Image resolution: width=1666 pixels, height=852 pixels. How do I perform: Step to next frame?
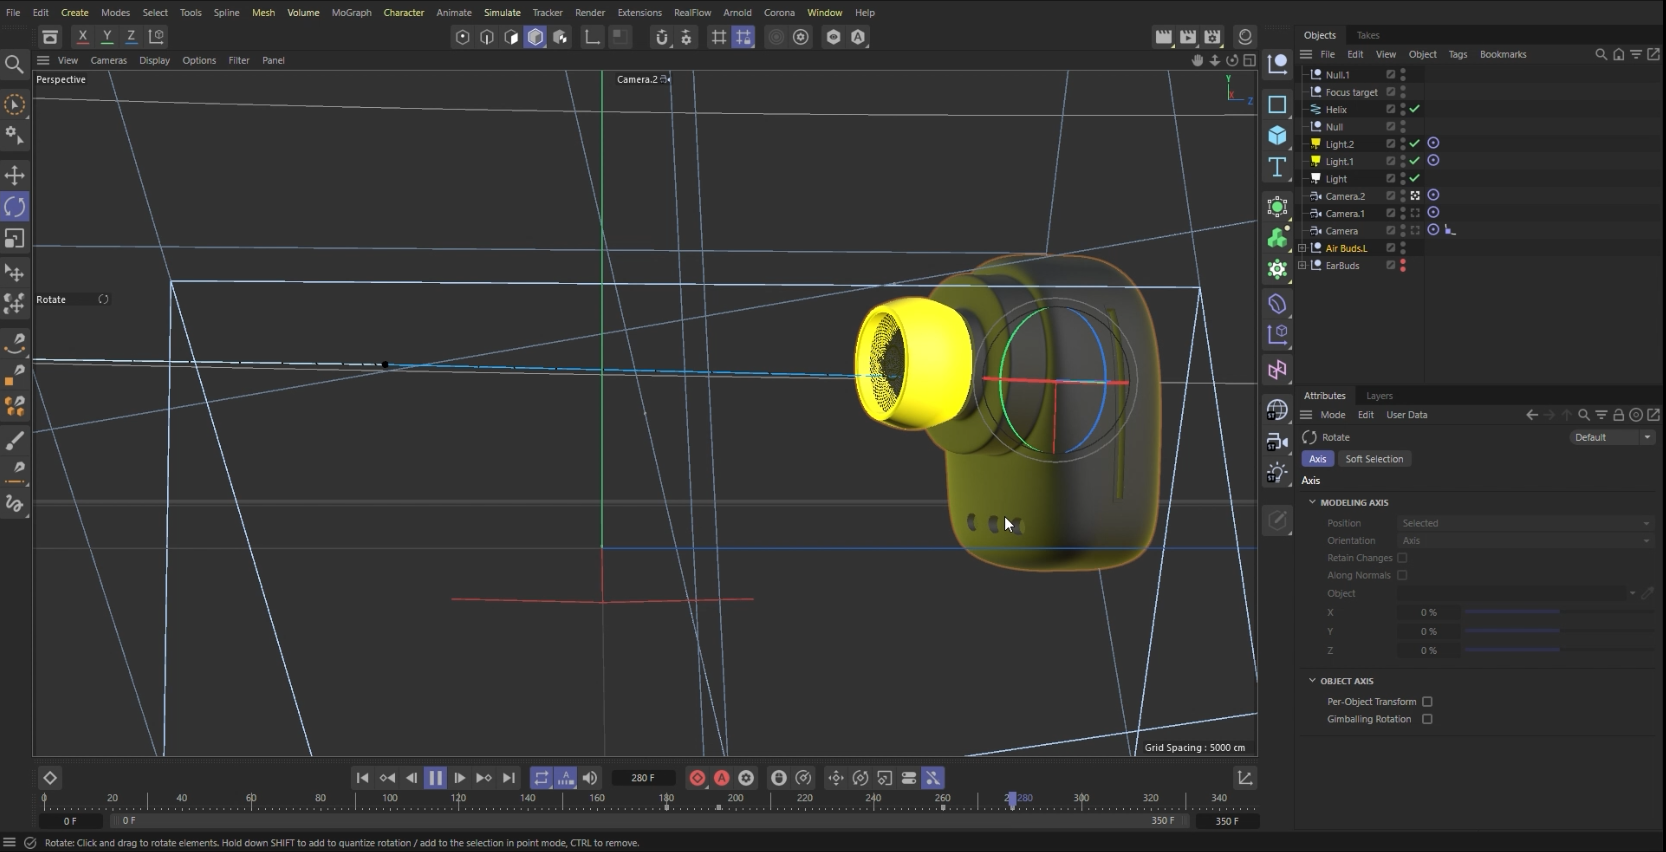click(x=459, y=777)
